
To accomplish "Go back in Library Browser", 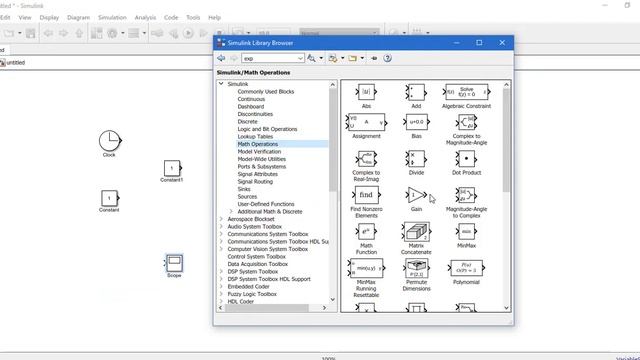I will click(221, 58).
